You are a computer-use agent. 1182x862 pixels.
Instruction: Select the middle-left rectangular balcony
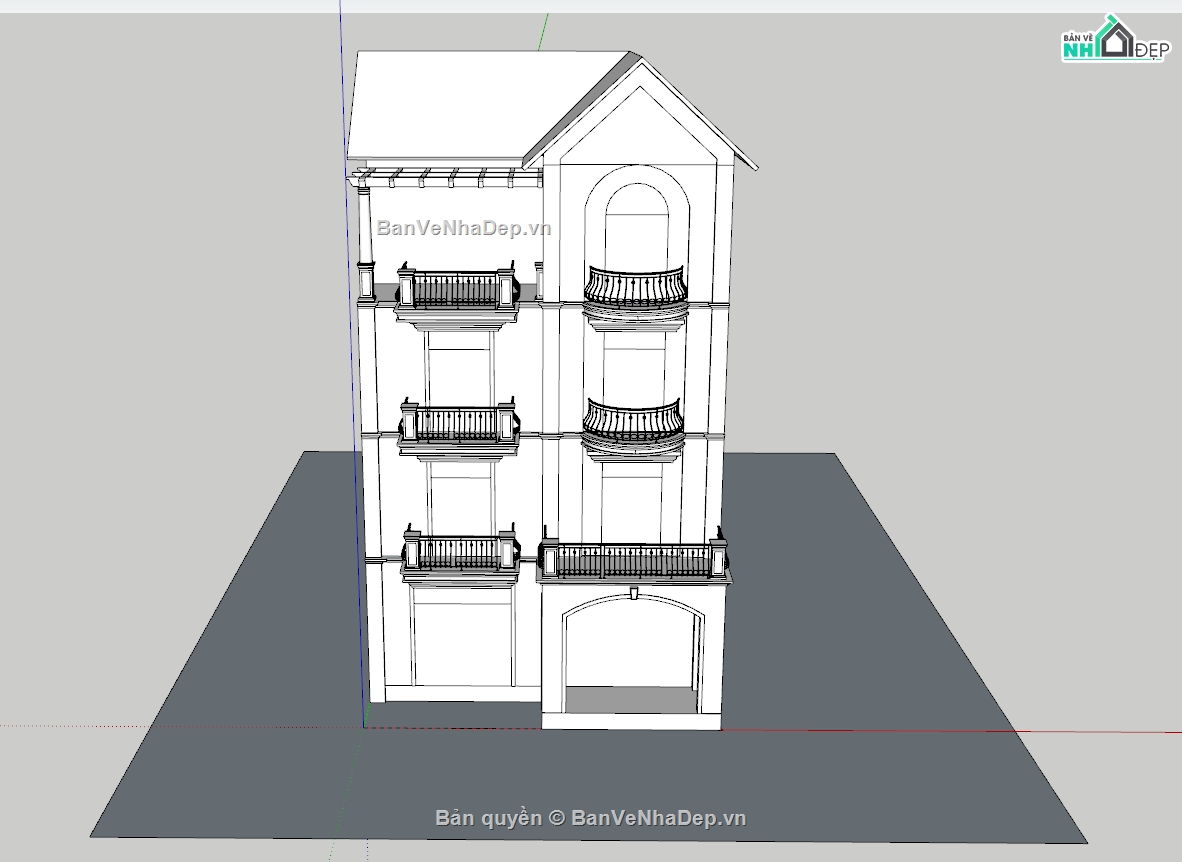tap(459, 424)
